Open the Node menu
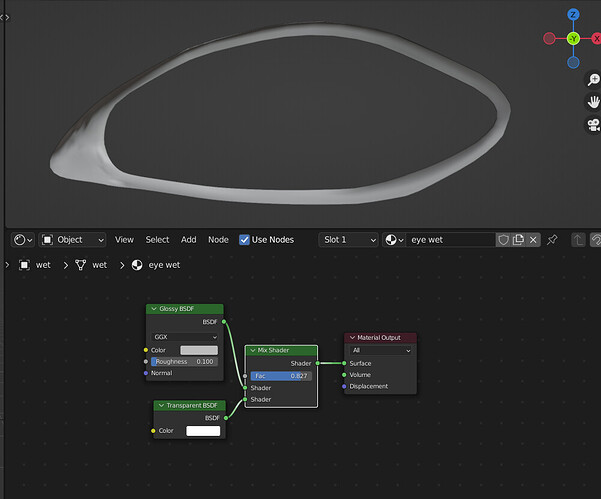This screenshot has width=601, height=499. [218, 240]
